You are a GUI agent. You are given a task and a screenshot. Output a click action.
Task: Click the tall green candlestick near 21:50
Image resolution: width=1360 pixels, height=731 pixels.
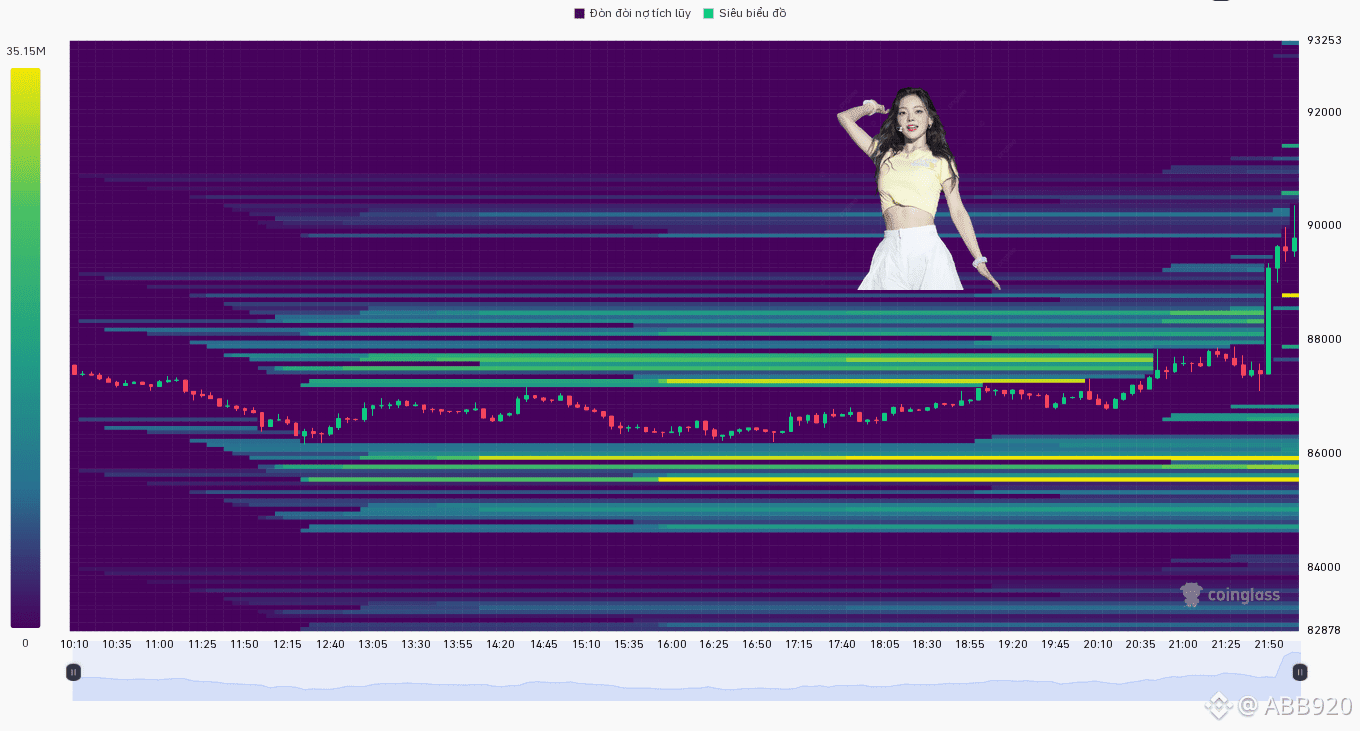(x=1268, y=320)
